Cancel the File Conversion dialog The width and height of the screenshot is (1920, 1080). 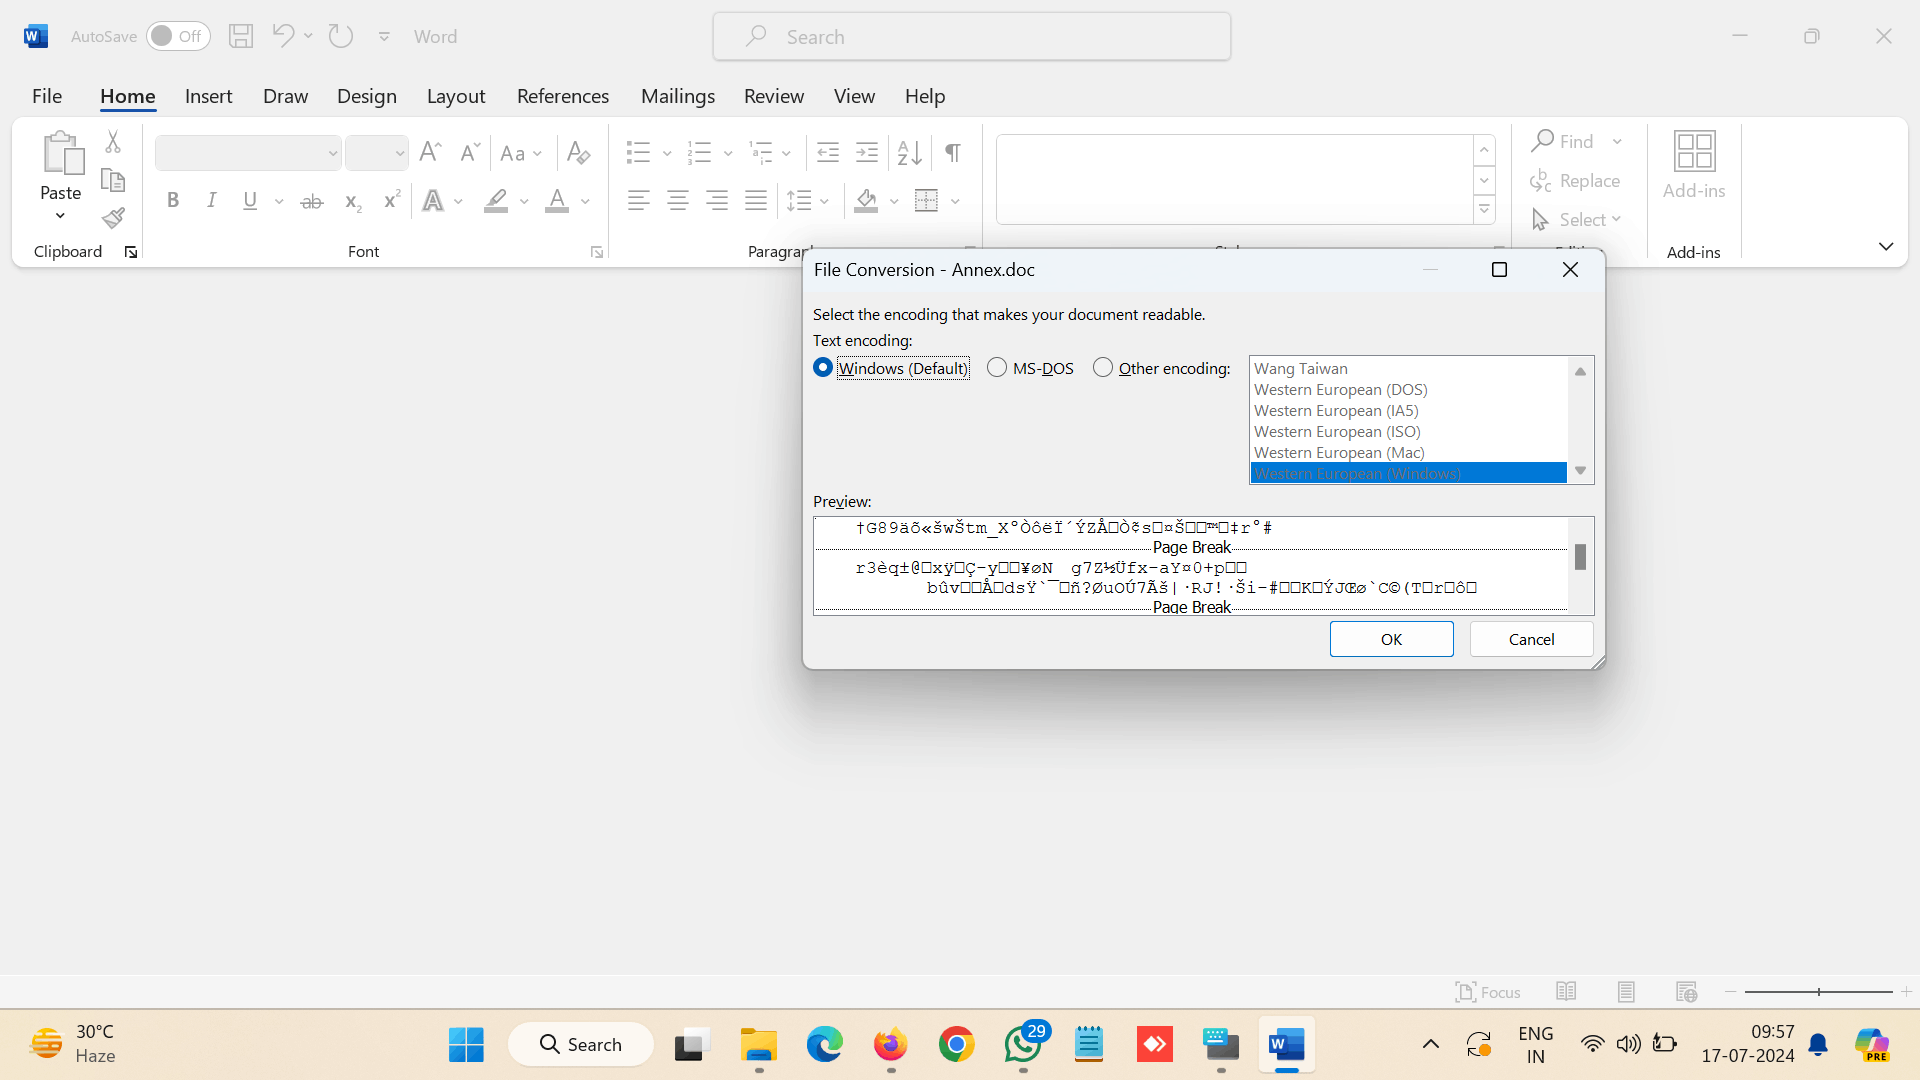tap(1530, 639)
